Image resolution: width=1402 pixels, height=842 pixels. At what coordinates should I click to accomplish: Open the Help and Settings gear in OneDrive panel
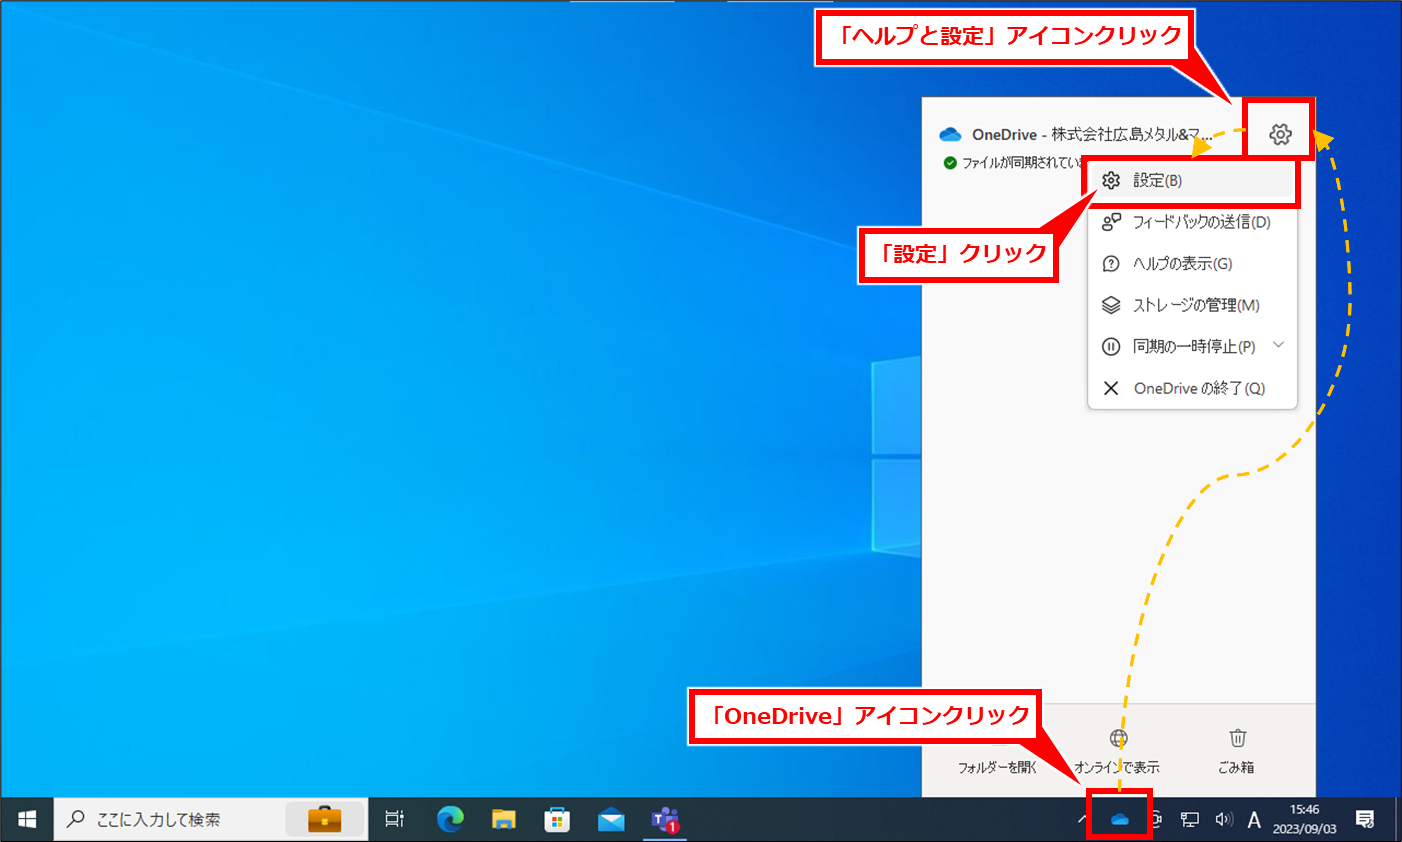(1280, 134)
